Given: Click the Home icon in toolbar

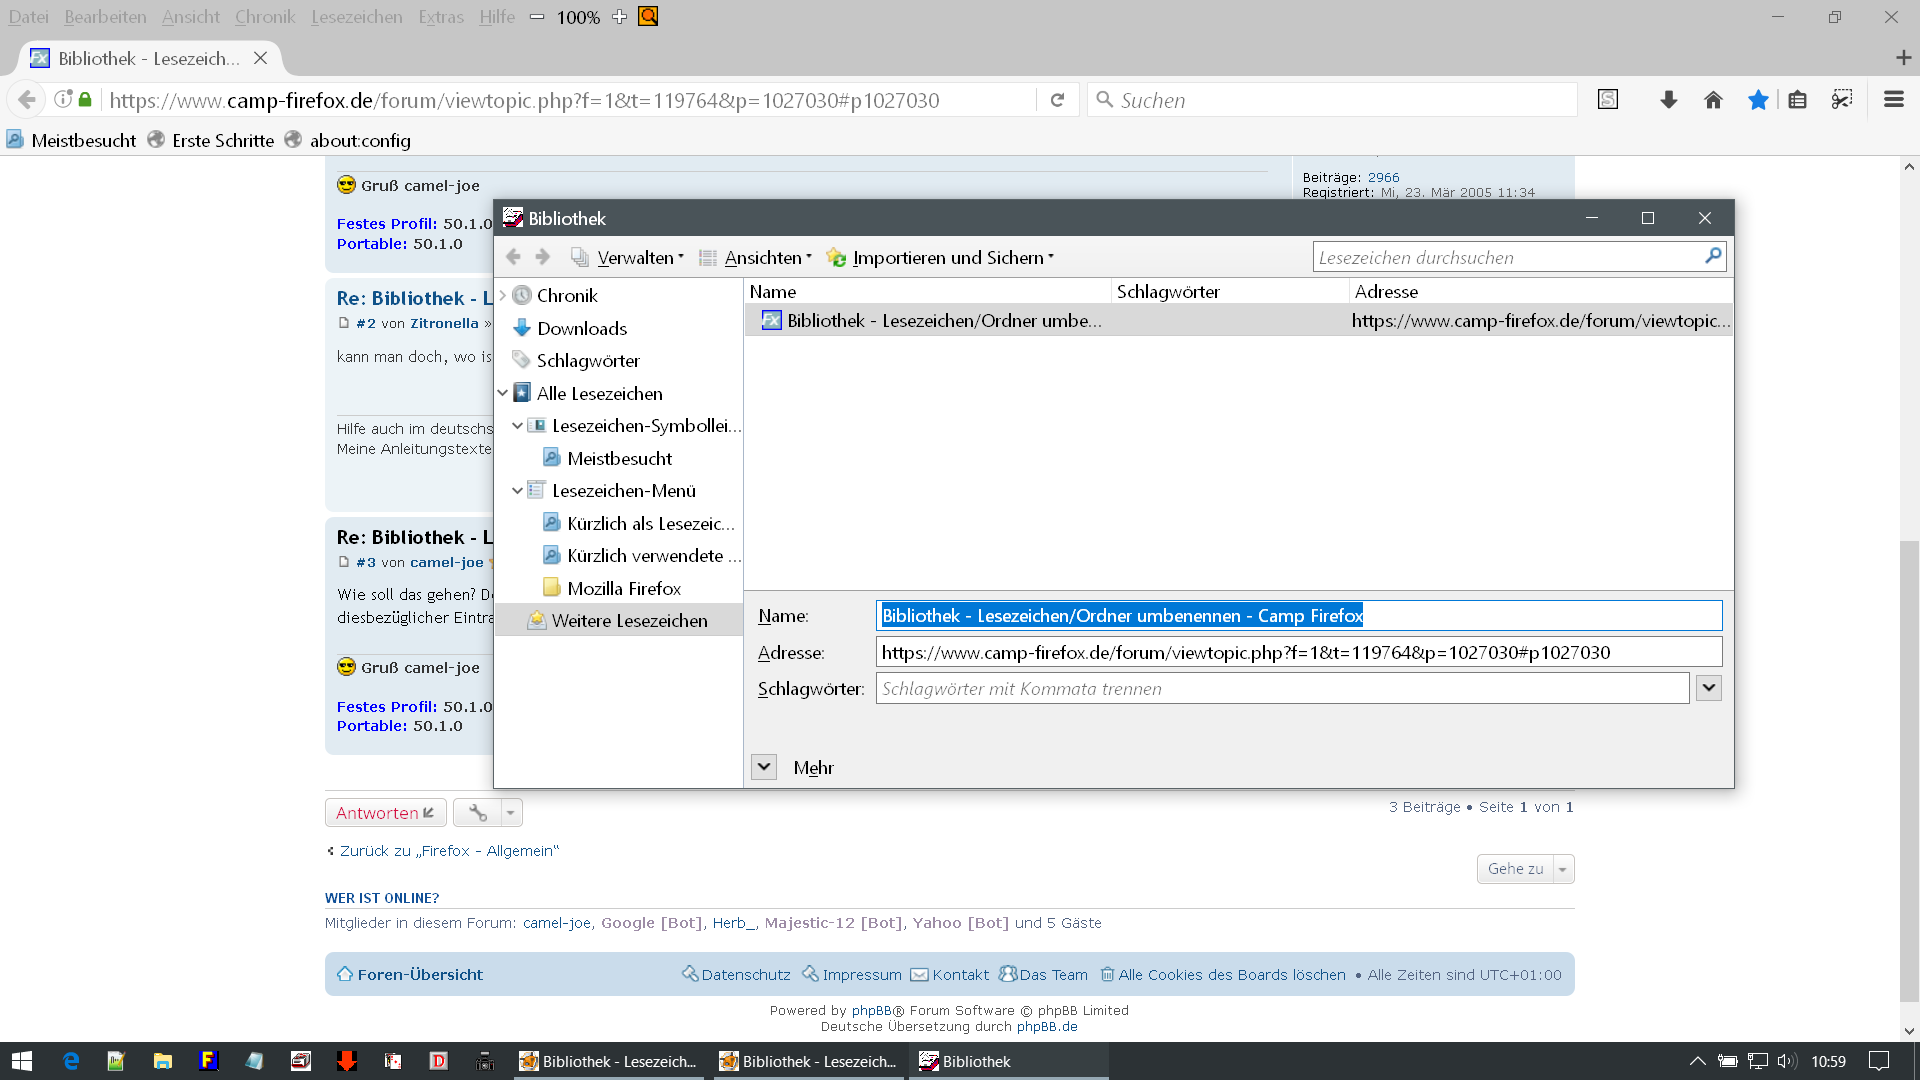Looking at the screenshot, I should tap(1713, 100).
